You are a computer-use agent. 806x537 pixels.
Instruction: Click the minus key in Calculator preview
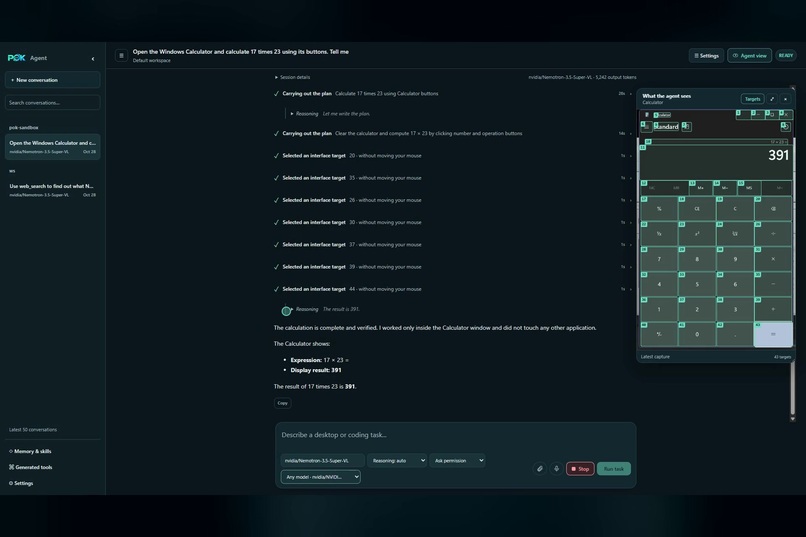click(x=773, y=284)
